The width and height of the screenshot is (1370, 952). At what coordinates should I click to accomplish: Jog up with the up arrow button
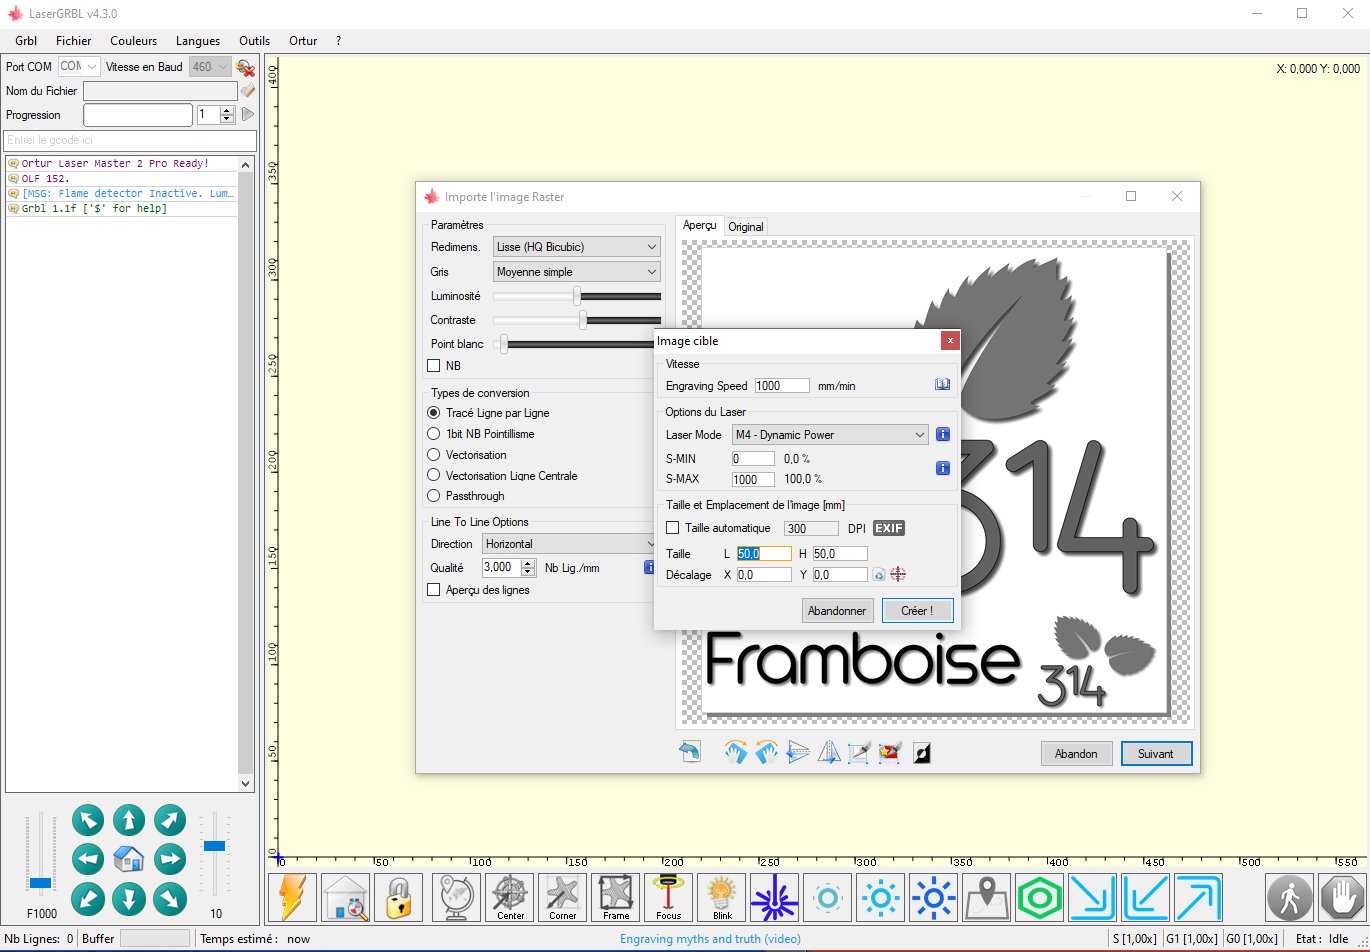129,821
